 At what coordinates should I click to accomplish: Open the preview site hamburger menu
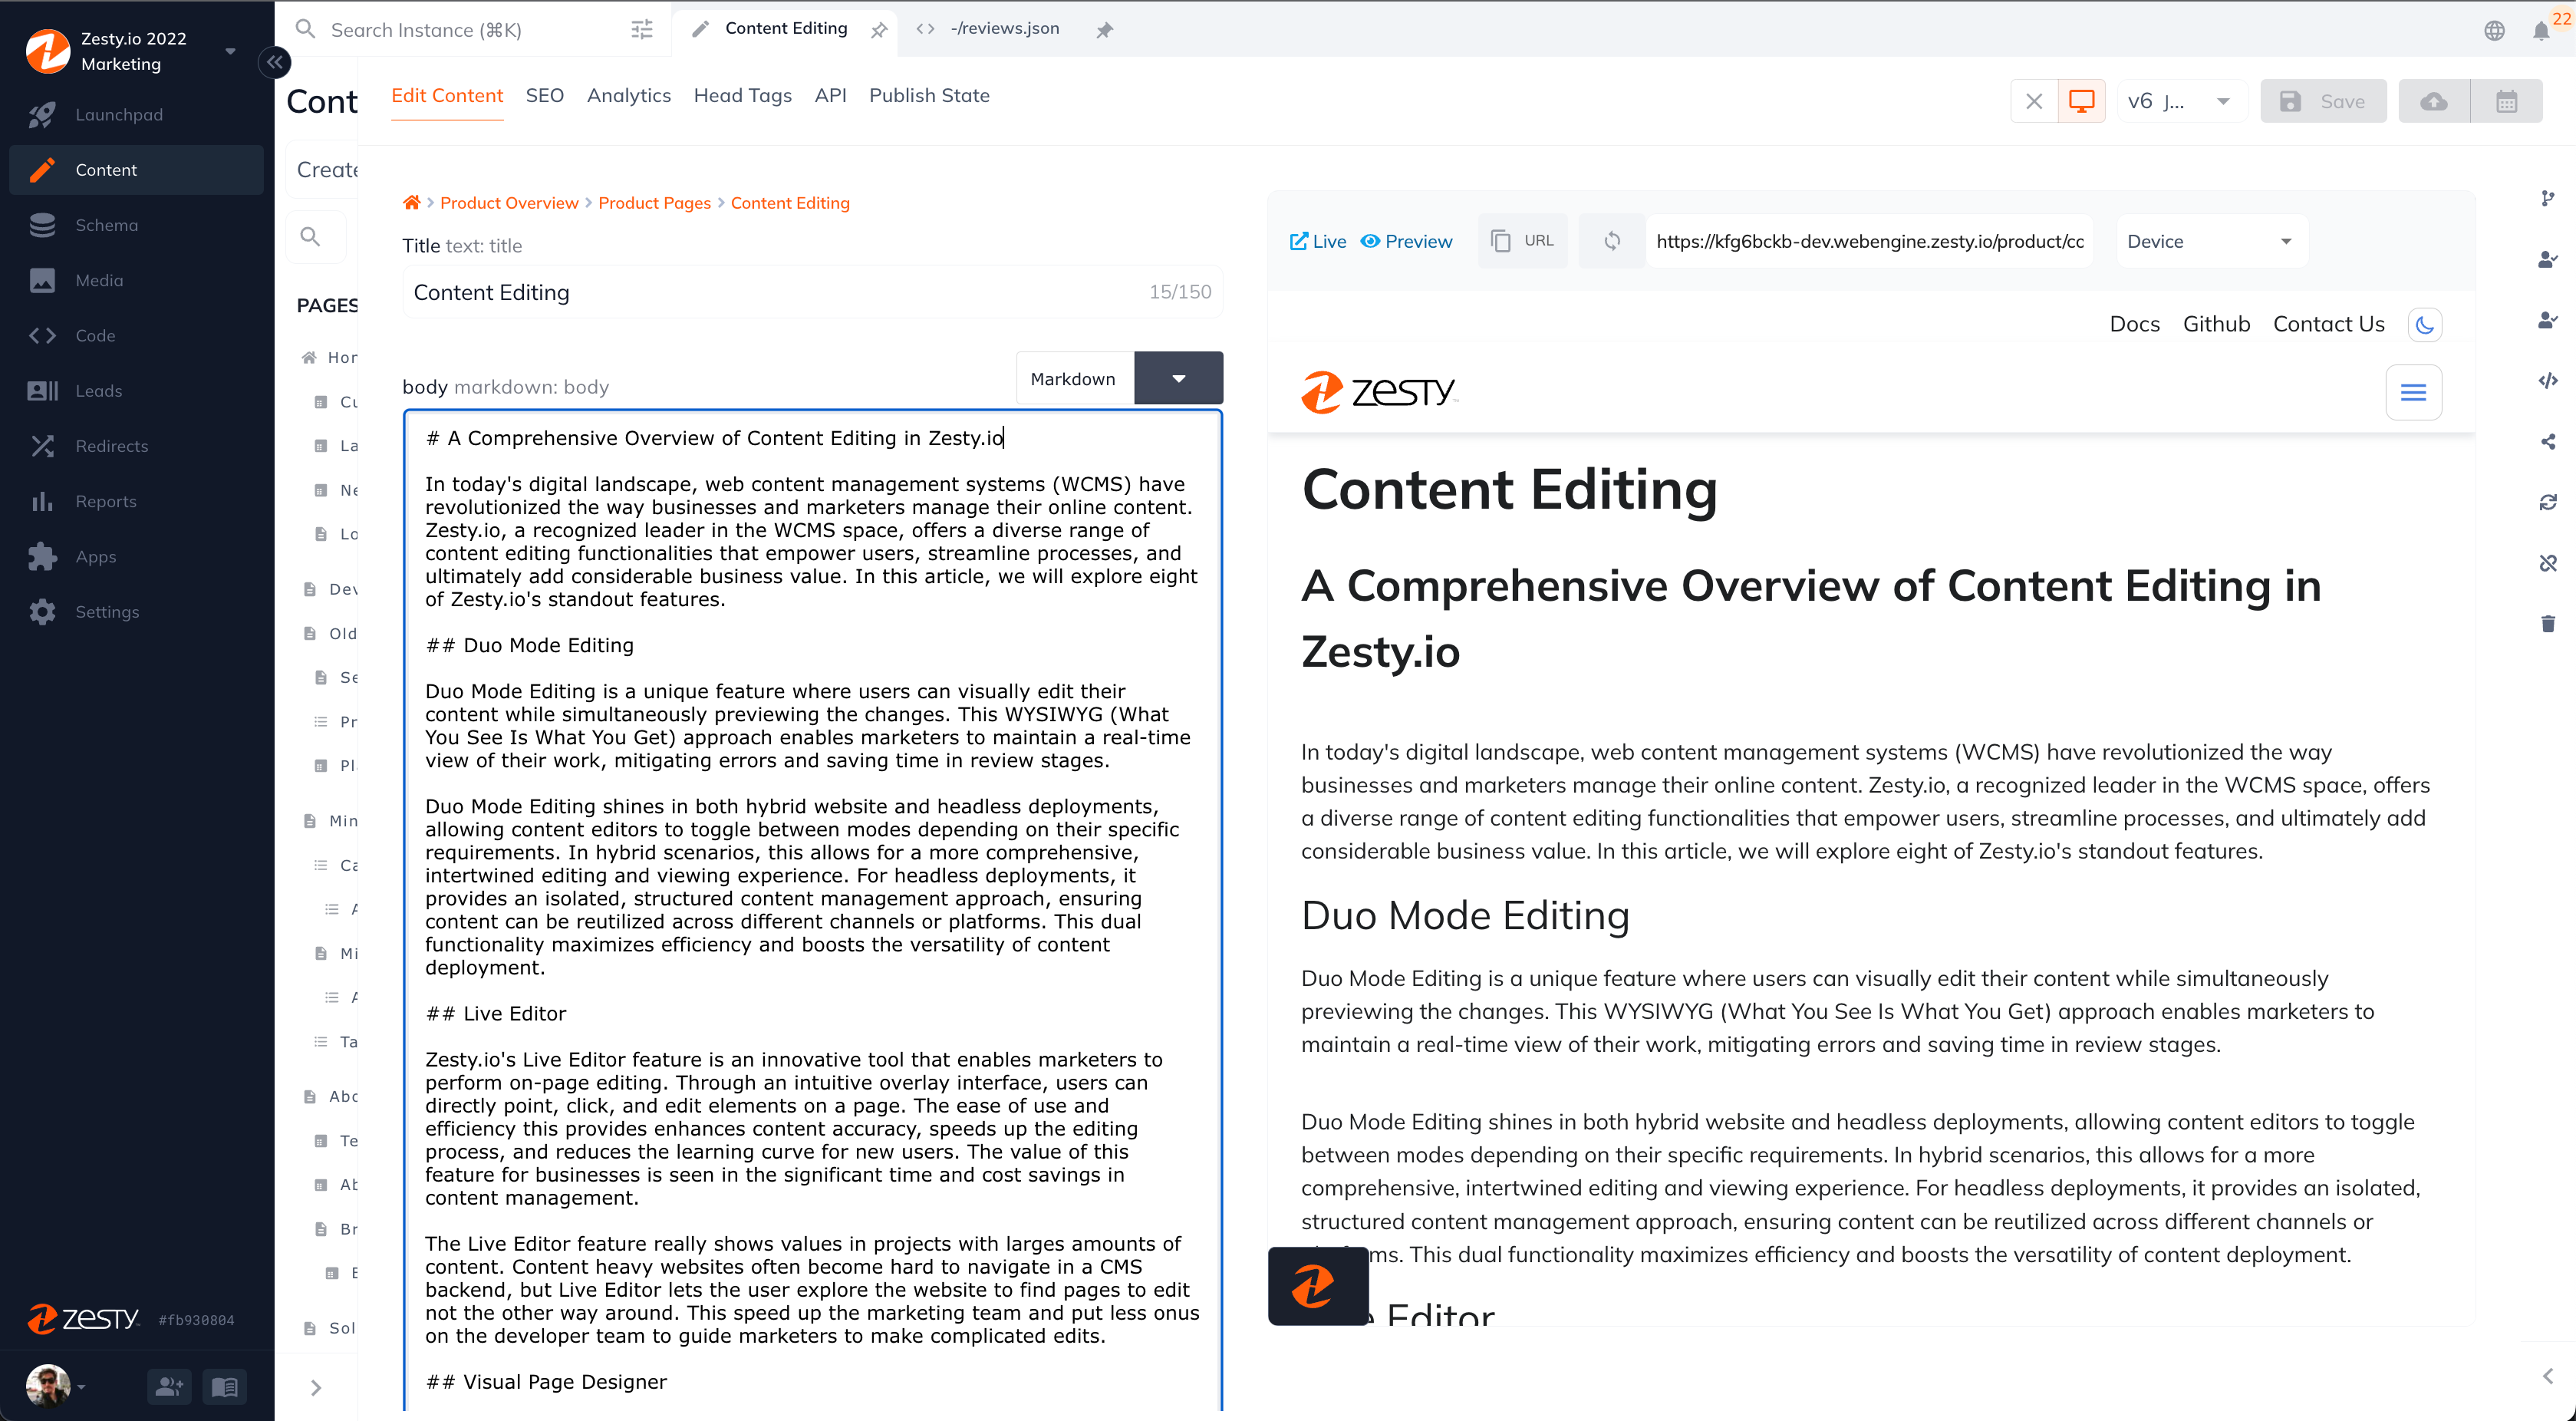tap(2413, 392)
